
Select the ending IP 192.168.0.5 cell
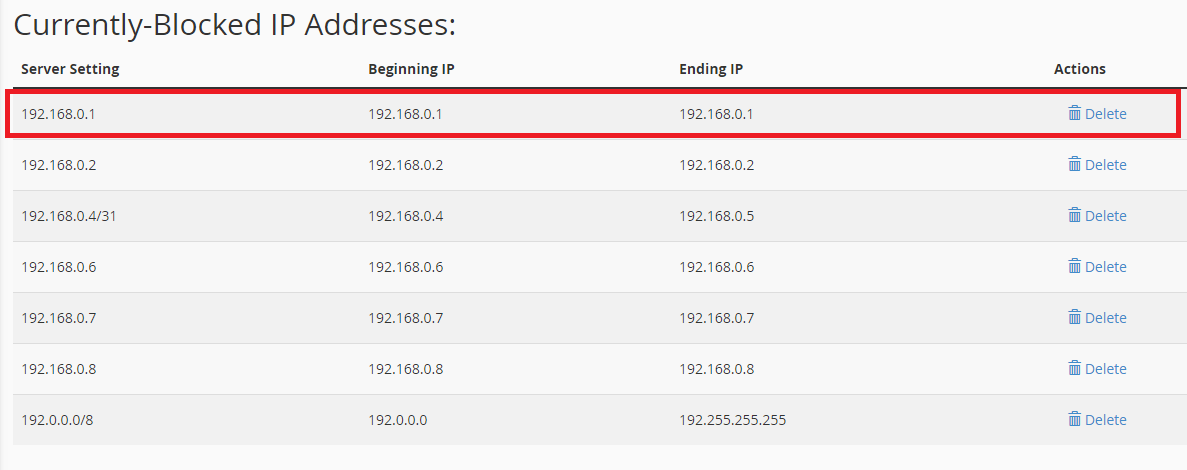click(x=716, y=216)
